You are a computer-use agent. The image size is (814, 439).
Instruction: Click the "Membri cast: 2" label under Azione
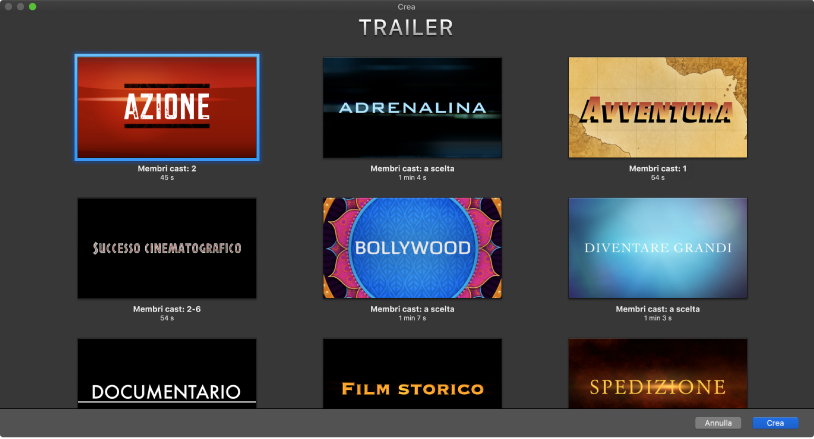click(x=167, y=169)
